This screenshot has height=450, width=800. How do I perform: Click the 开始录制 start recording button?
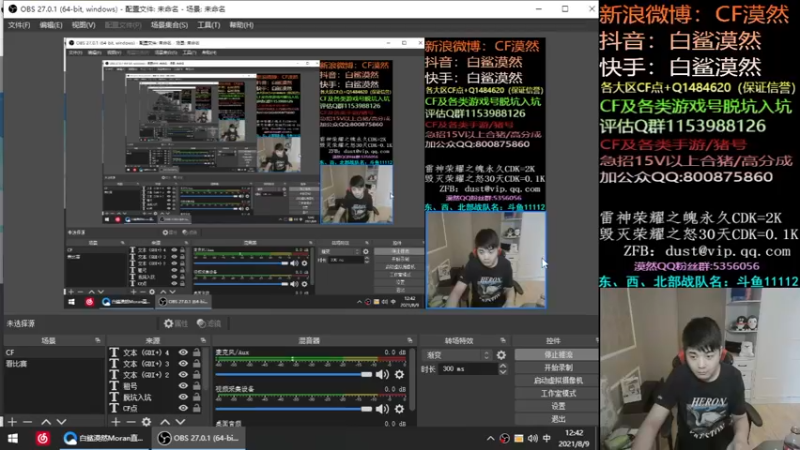(x=558, y=367)
